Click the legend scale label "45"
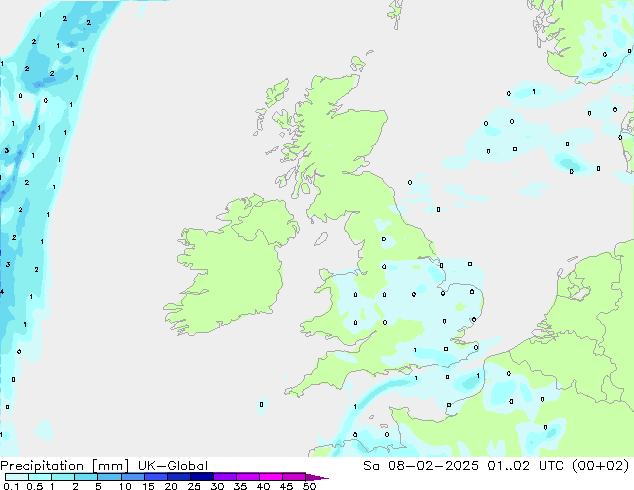Image resolution: width=634 pixels, height=490 pixels. 286,486
